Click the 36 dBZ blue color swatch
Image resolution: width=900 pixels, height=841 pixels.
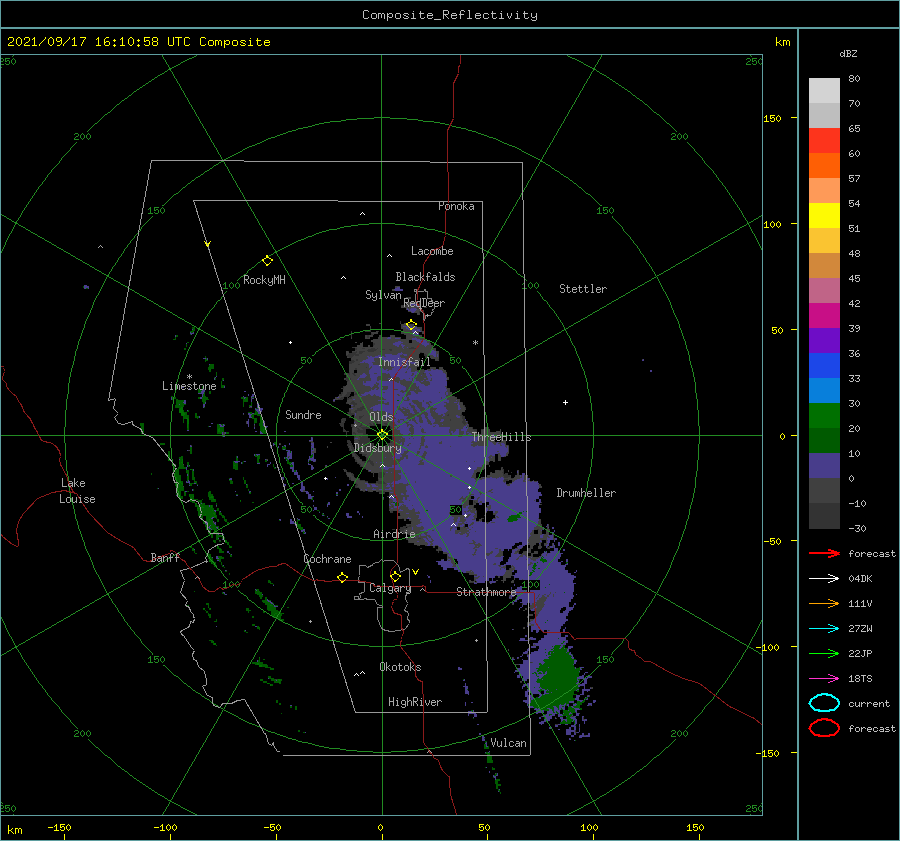point(824,365)
